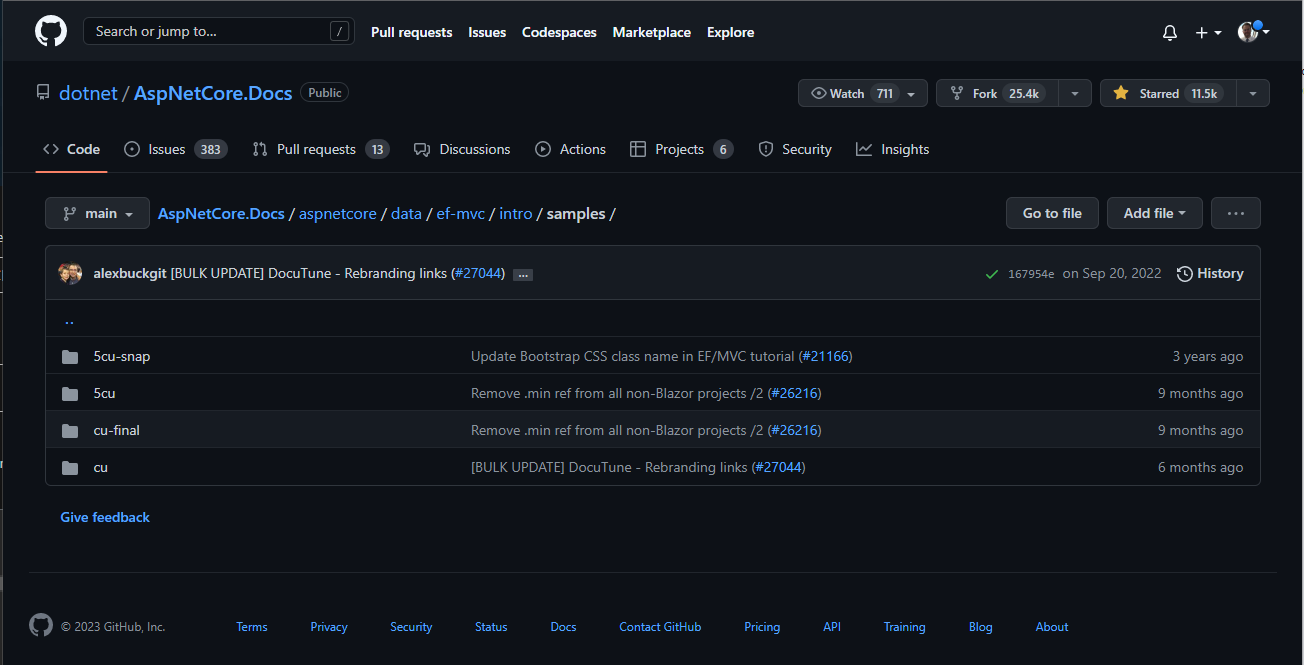Screen dimensions: 1304x665
Task: Open pull request #27044 in commit header
Action: click(x=478, y=273)
